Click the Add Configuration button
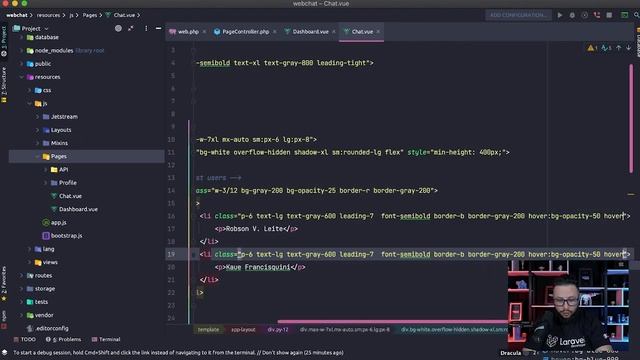 point(518,15)
